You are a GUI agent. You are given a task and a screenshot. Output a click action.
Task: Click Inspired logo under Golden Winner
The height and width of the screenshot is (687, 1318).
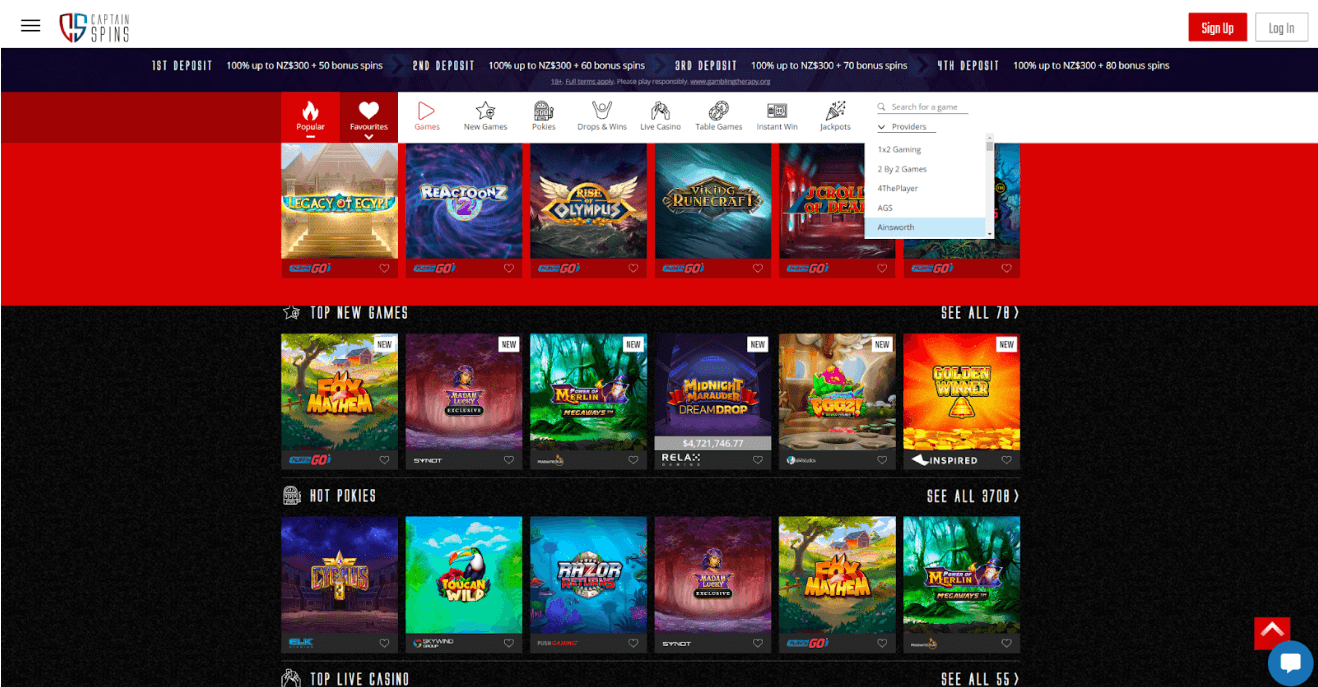pos(944,460)
